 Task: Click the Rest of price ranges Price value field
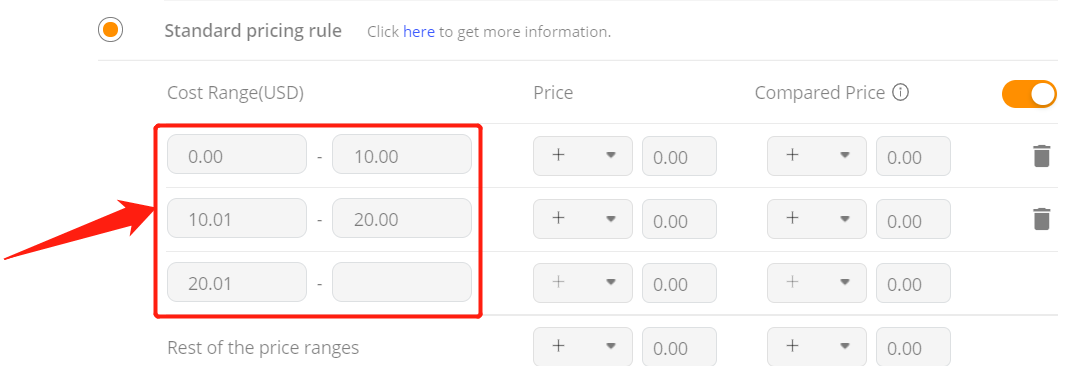click(x=679, y=346)
